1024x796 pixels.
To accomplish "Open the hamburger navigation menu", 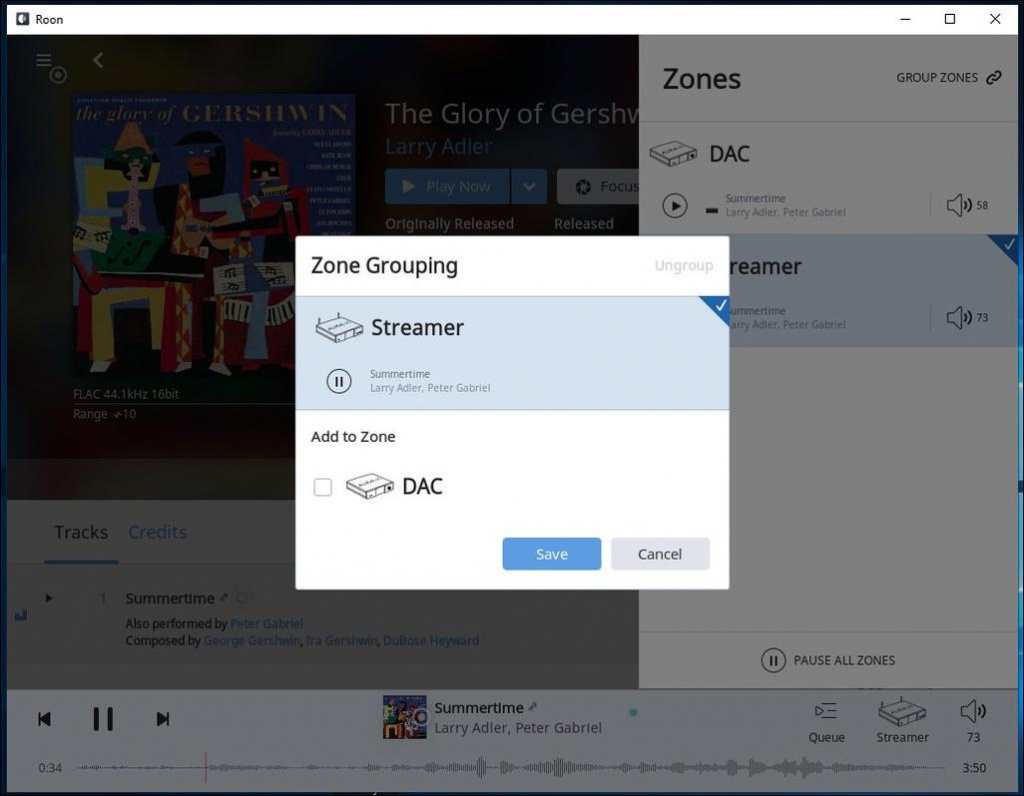I will pos(44,61).
